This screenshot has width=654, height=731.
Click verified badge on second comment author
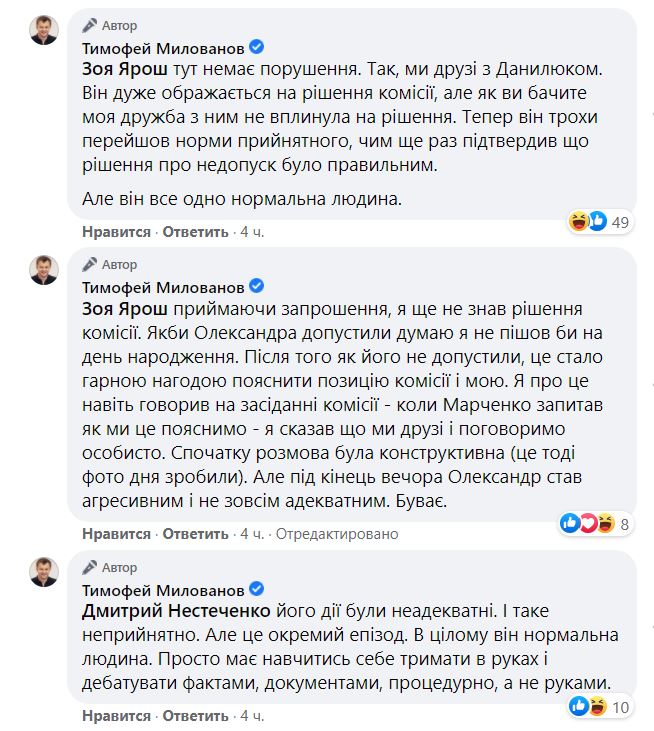(x=257, y=286)
